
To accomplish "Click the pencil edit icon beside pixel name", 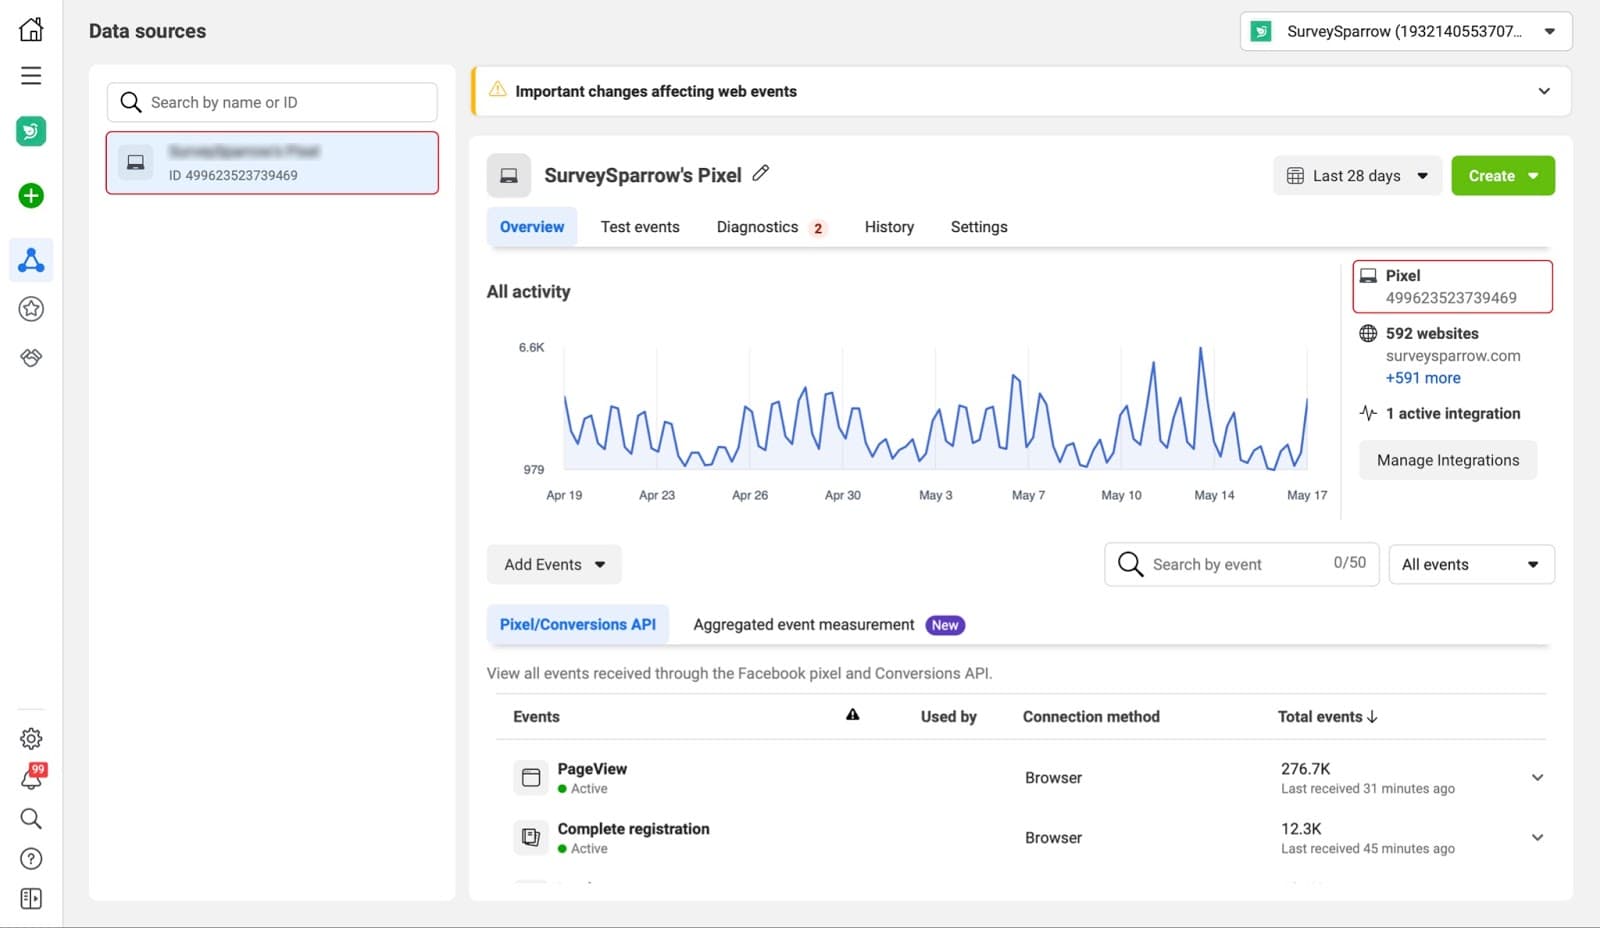I will [x=761, y=173].
